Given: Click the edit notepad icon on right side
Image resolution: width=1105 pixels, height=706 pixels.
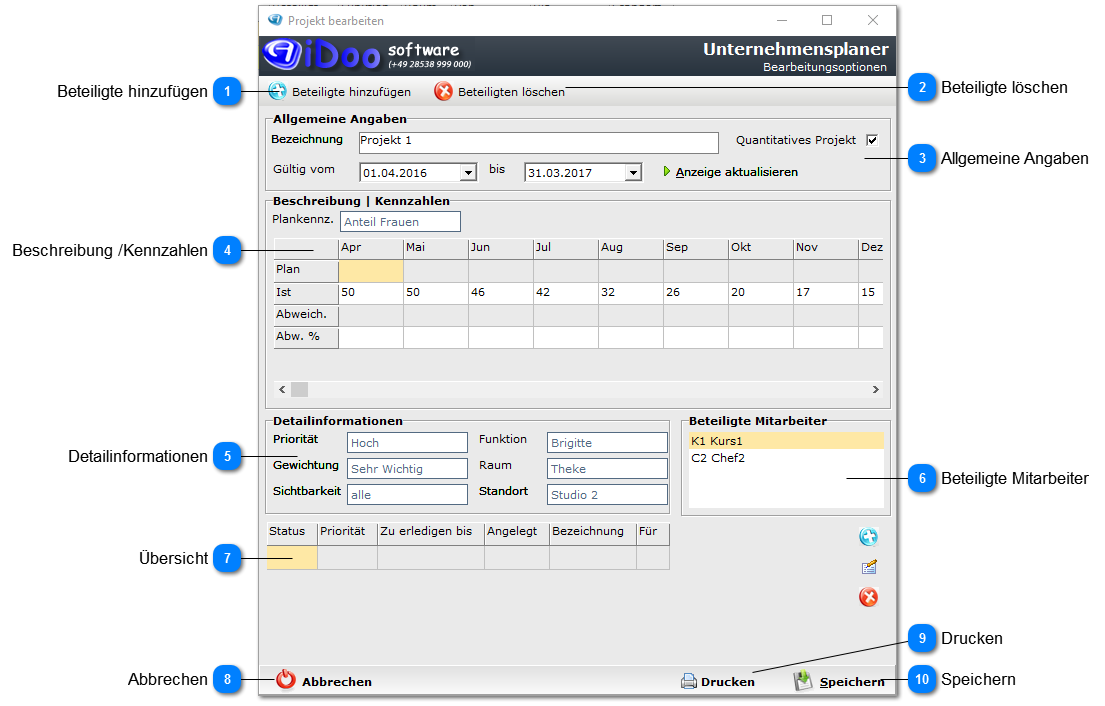Looking at the screenshot, I should 869,566.
